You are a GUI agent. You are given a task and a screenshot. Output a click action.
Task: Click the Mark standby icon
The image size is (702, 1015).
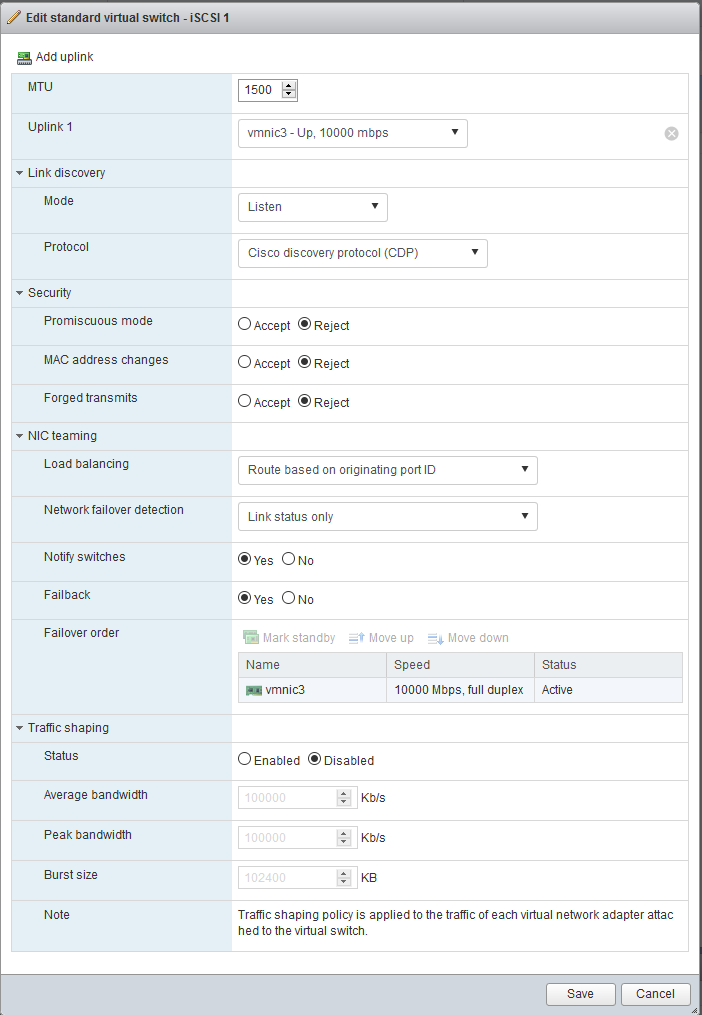tap(251, 638)
